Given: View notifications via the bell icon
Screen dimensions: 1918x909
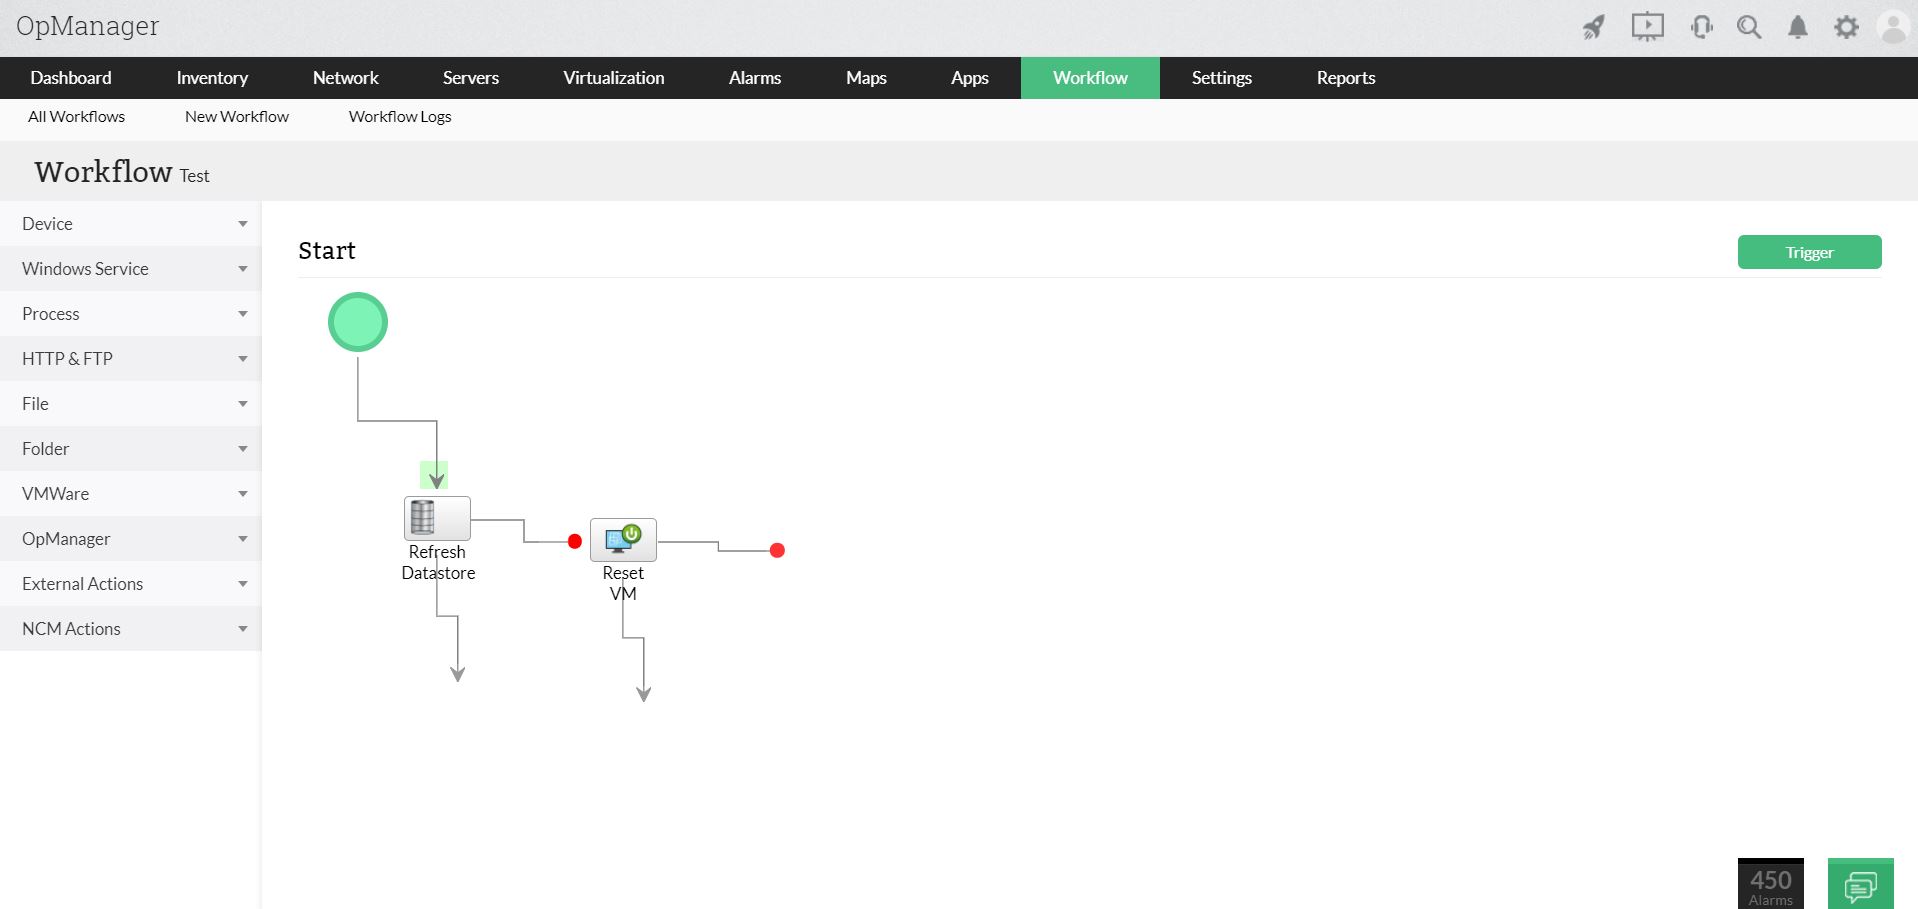Looking at the screenshot, I should [x=1797, y=27].
